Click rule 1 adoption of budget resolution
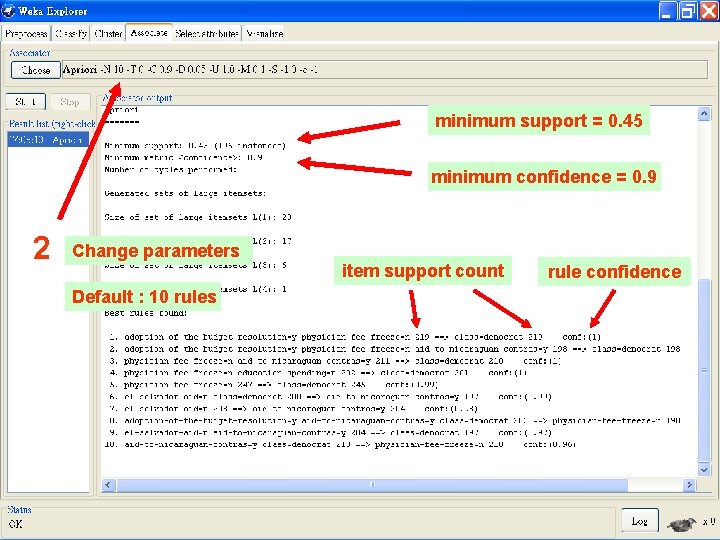Screen dimensions: 720x540 click(x=355, y=337)
